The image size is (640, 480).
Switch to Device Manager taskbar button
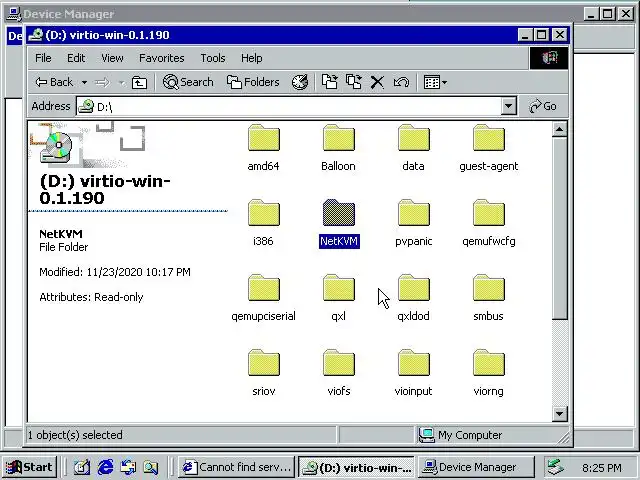point(477,467)
